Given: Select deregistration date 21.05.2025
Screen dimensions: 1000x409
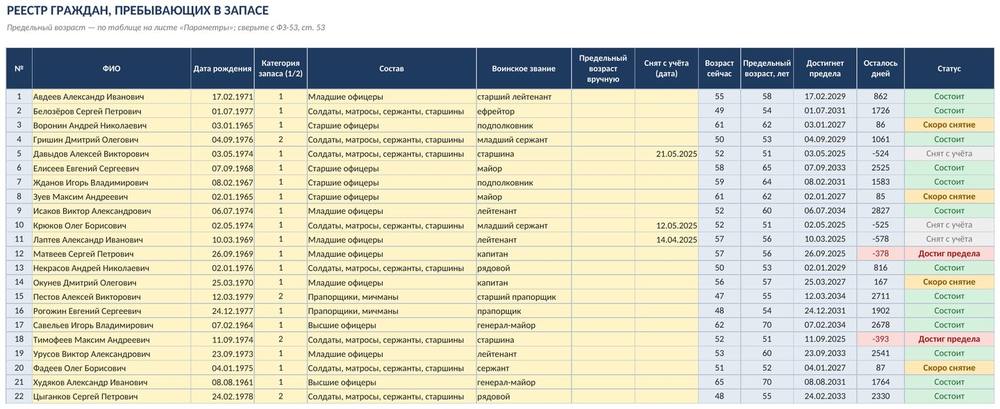Looking at the screenshot, I should click(x=666, y=154).
